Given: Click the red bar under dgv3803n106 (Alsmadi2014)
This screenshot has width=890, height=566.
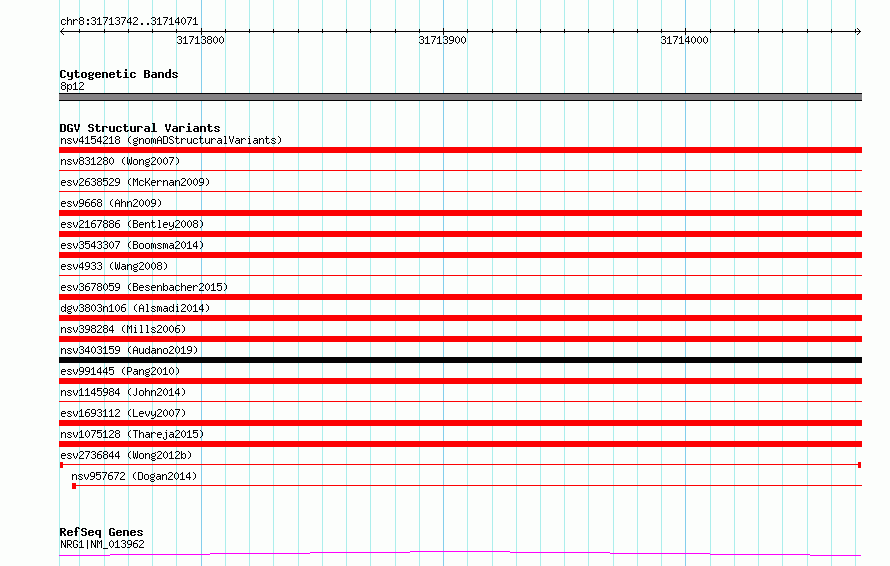Looking at the screenshot, I should coord(460,318).
